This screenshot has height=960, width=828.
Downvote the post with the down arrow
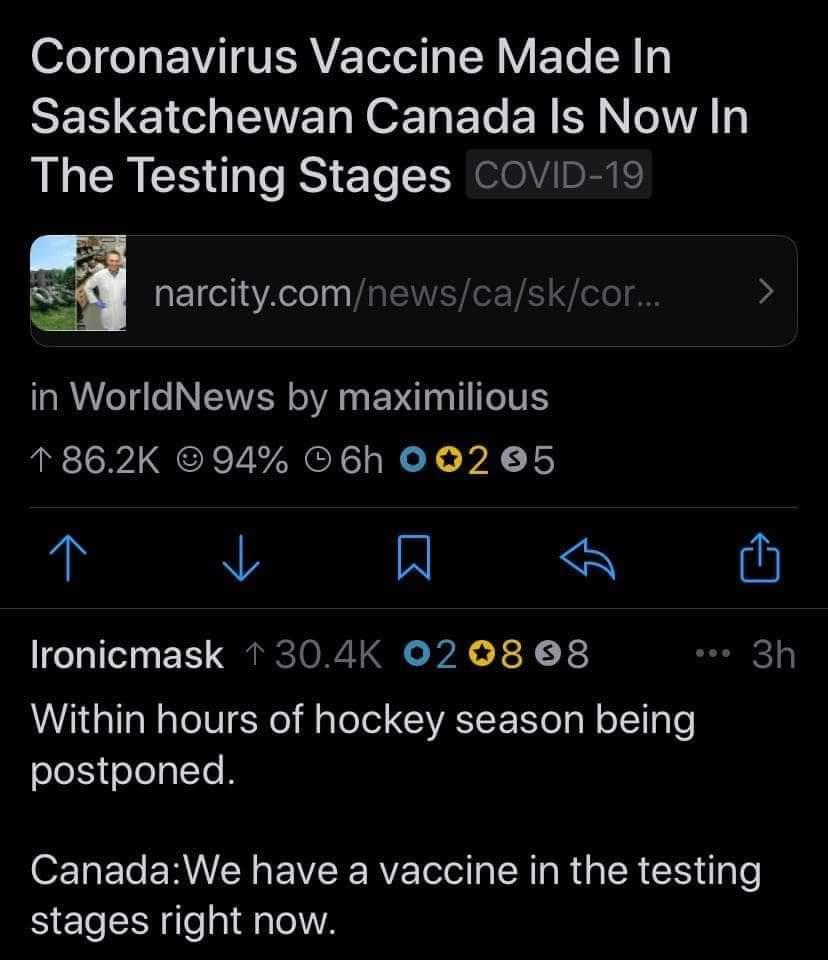[x=239, y=559]
